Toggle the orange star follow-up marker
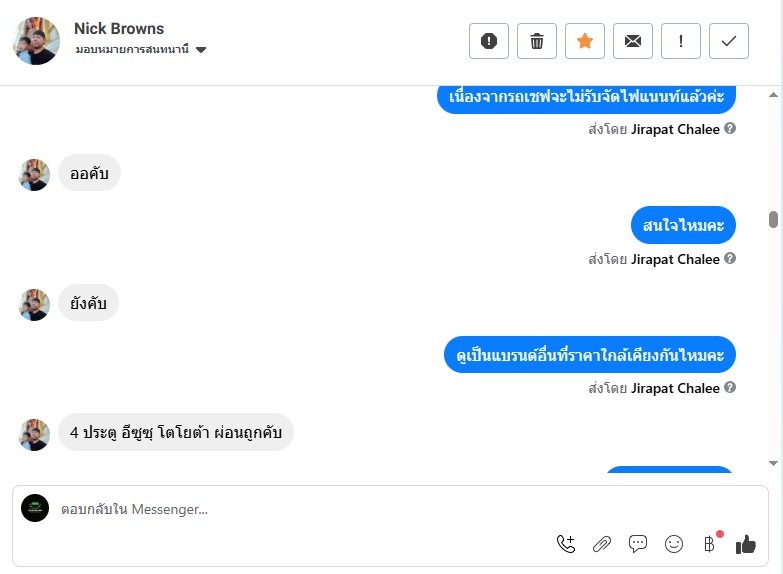Viewport: 783px width, 574px height. pos(585,41)
